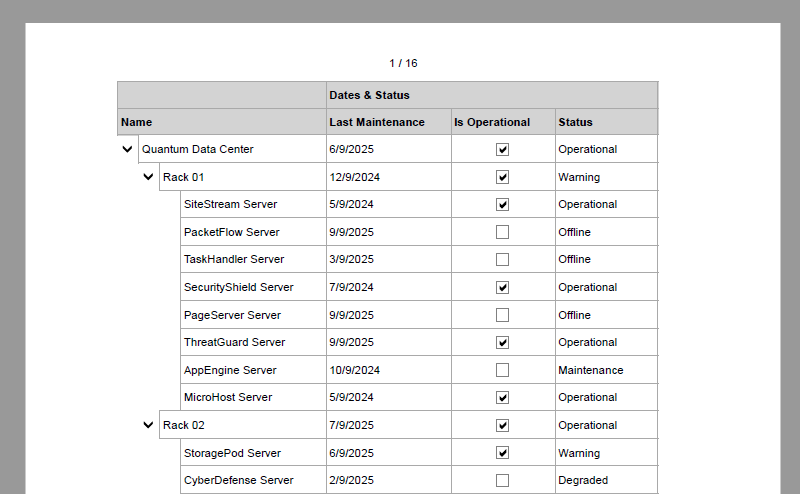Click the Name column header
This screenshot has width=800, height=494.
pyautogui.click(x=222, y=122)
